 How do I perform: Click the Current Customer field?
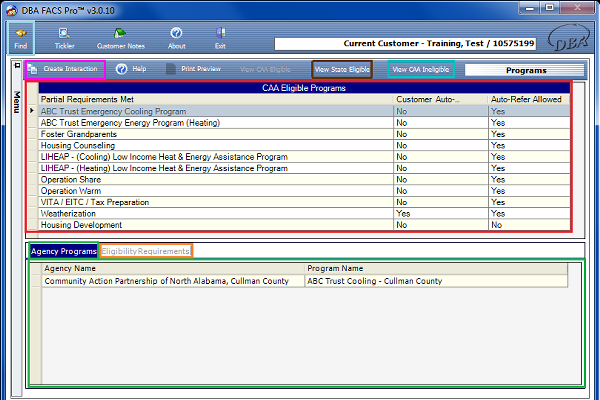click(x=405, y=44)
